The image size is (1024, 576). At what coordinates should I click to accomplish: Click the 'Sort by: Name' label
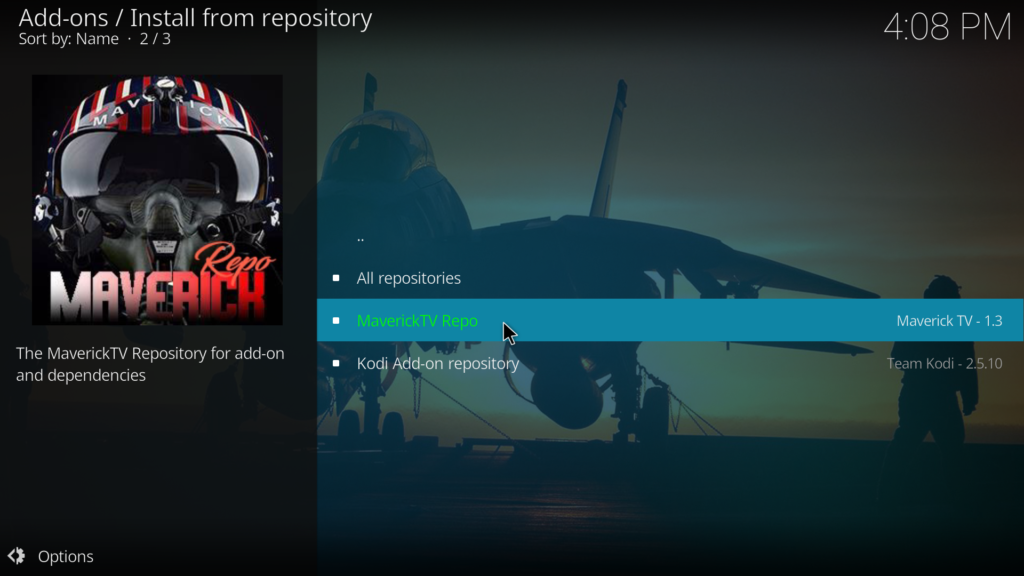click(x=69, y=39)
